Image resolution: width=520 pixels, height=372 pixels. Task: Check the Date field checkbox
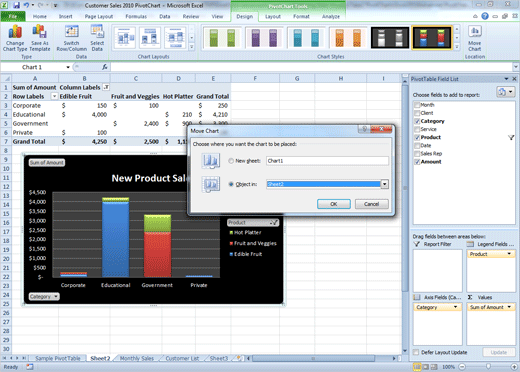point(417,145)
